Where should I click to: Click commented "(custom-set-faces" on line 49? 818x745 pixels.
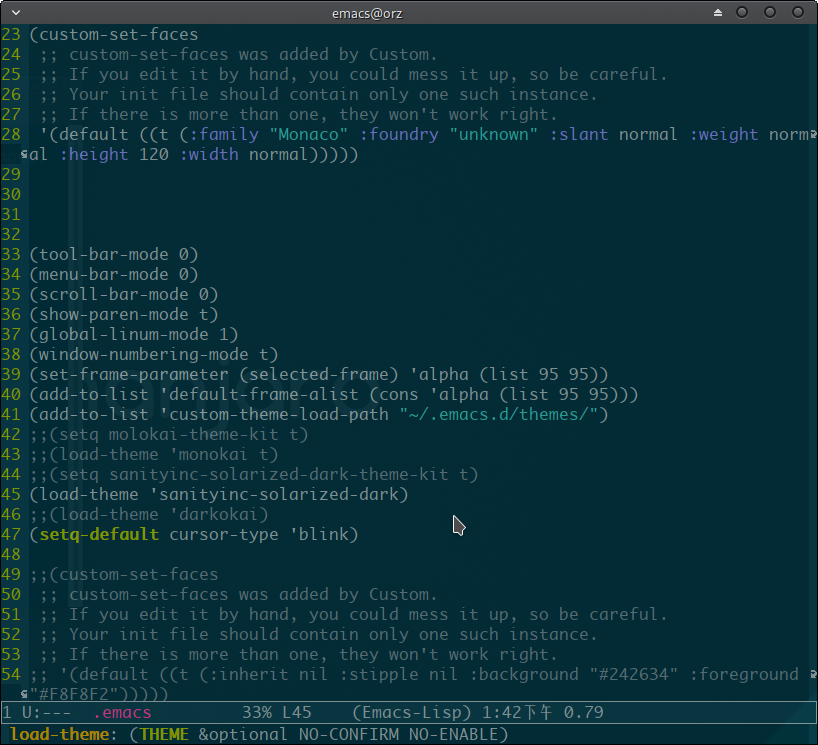click(134, 574)
